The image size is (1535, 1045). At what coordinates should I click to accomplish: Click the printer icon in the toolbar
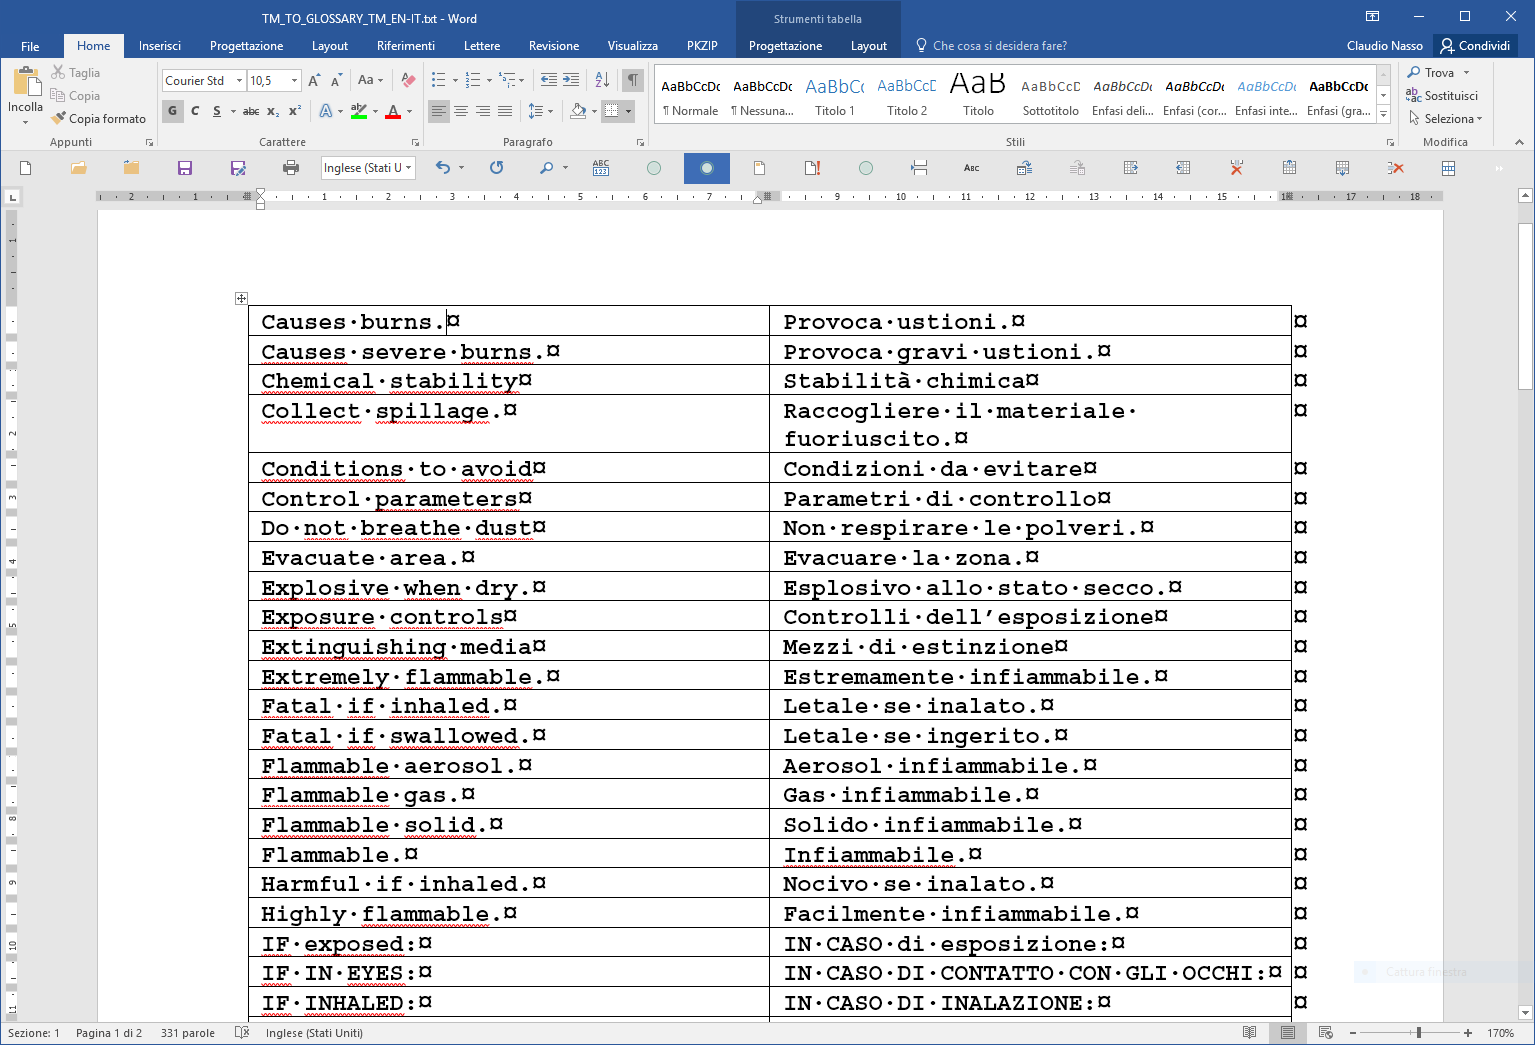291,168
